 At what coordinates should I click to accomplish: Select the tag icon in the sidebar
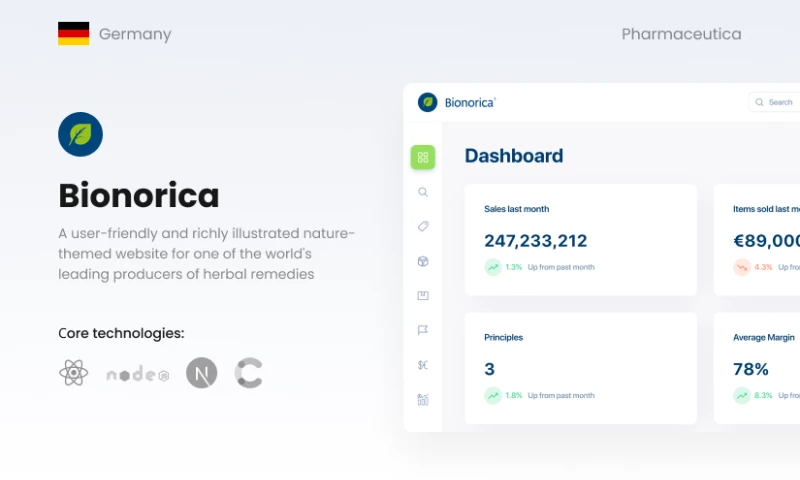(423, 226)
